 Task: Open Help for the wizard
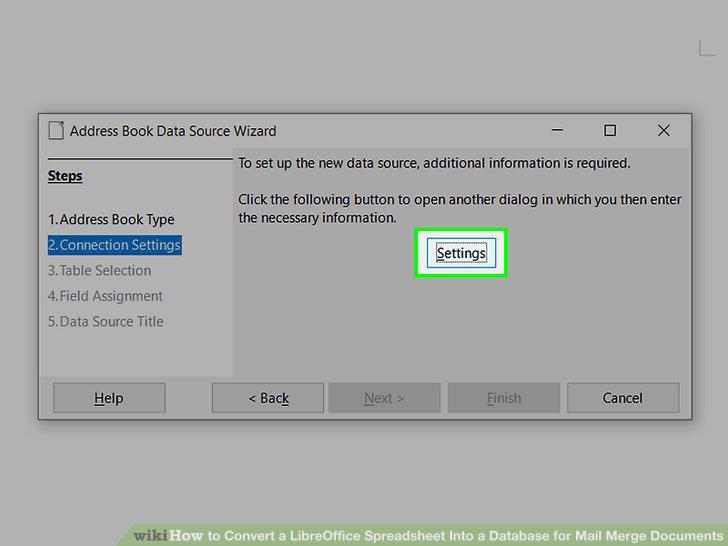[x=109, y=398]
